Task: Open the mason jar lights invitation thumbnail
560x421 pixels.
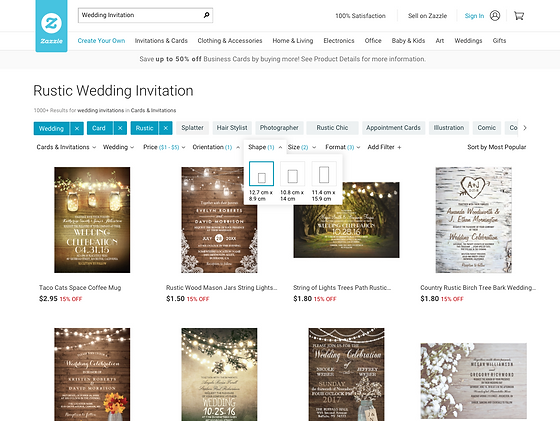Action: (92, 220)
